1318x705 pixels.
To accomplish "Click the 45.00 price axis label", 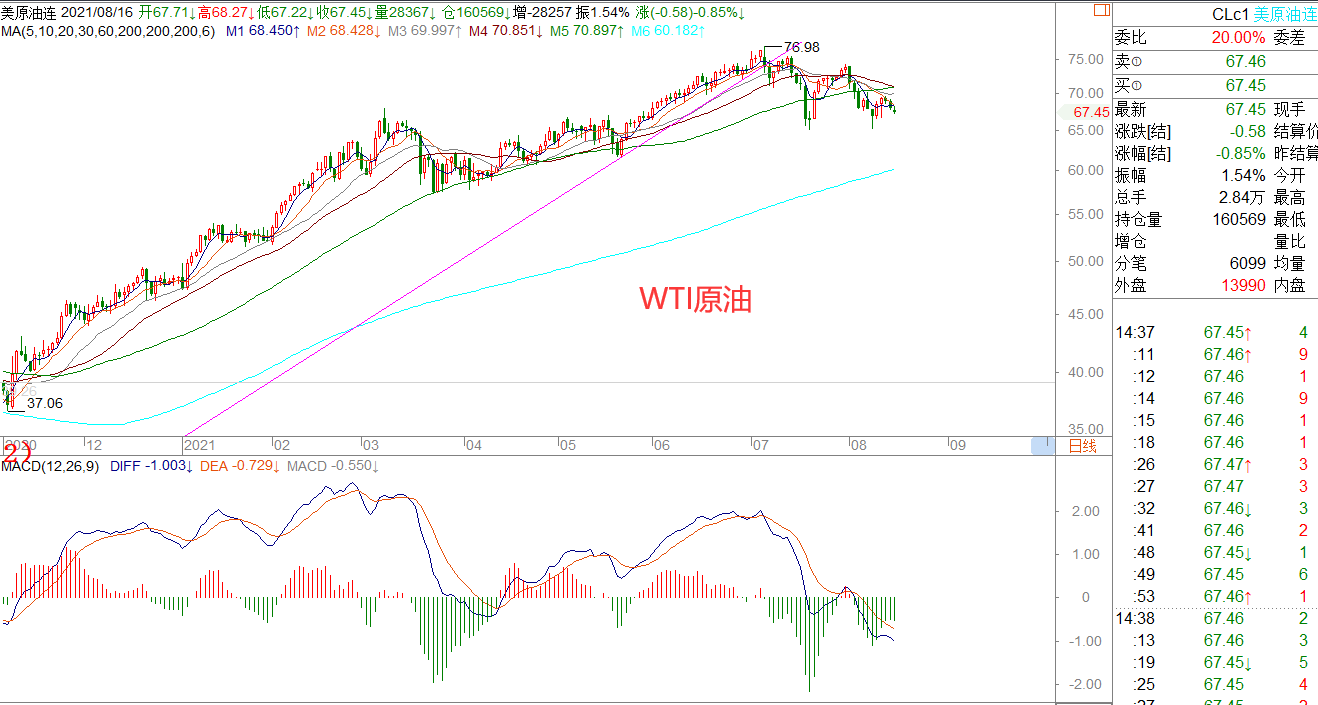I will pyautogui.click(x=1086, y=314).
